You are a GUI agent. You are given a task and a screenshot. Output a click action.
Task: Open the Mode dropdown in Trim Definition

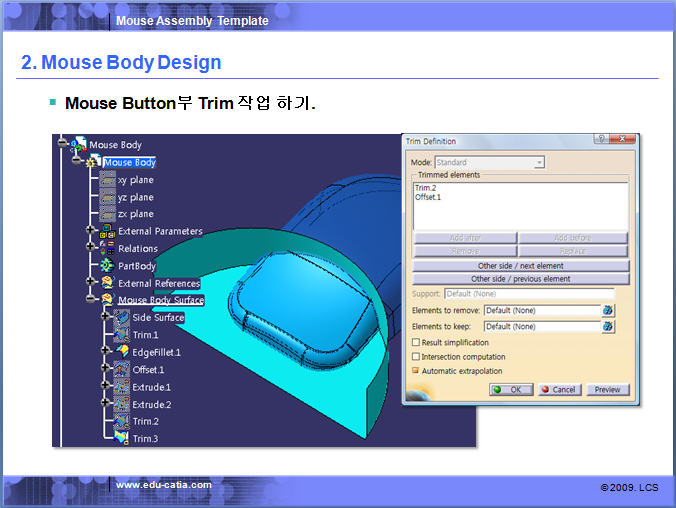[539, 162]
